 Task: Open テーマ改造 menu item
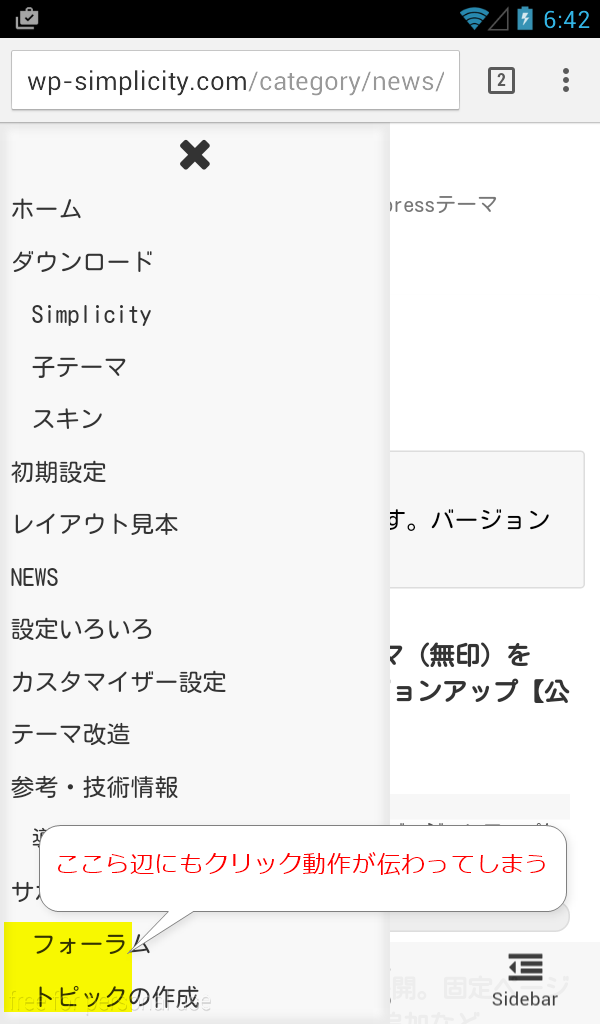click(x=71, y=734)
